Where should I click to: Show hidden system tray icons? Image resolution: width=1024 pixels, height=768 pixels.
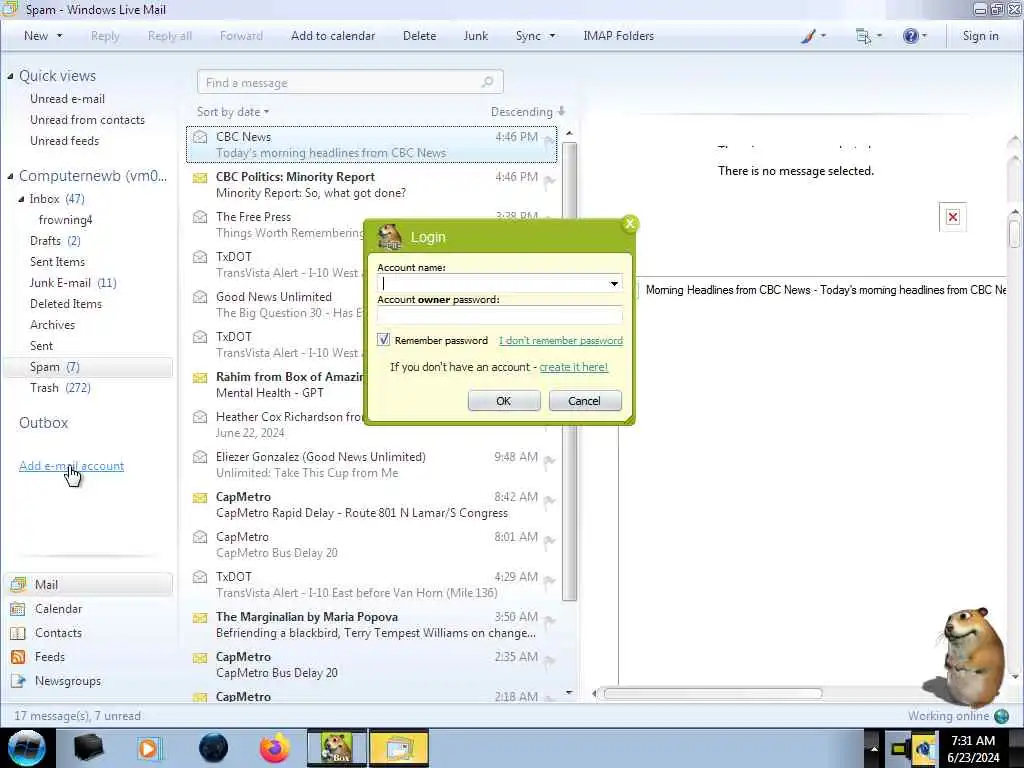[874, 748]
